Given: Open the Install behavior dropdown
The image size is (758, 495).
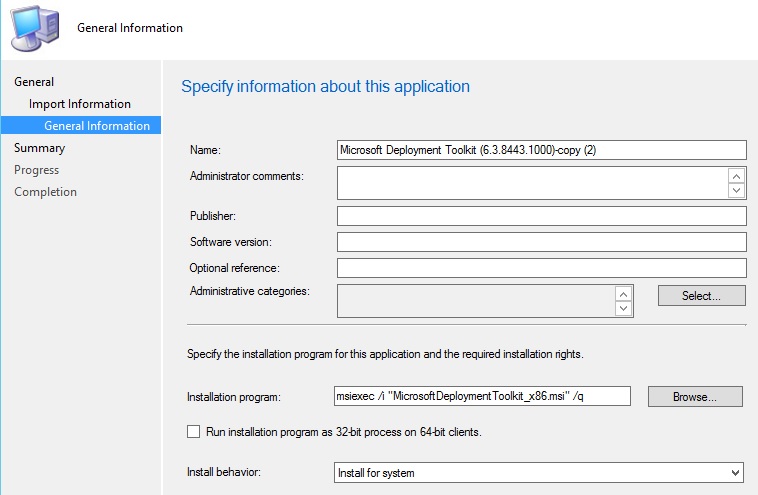Looking at the screenshot, I should coord(539,472).
